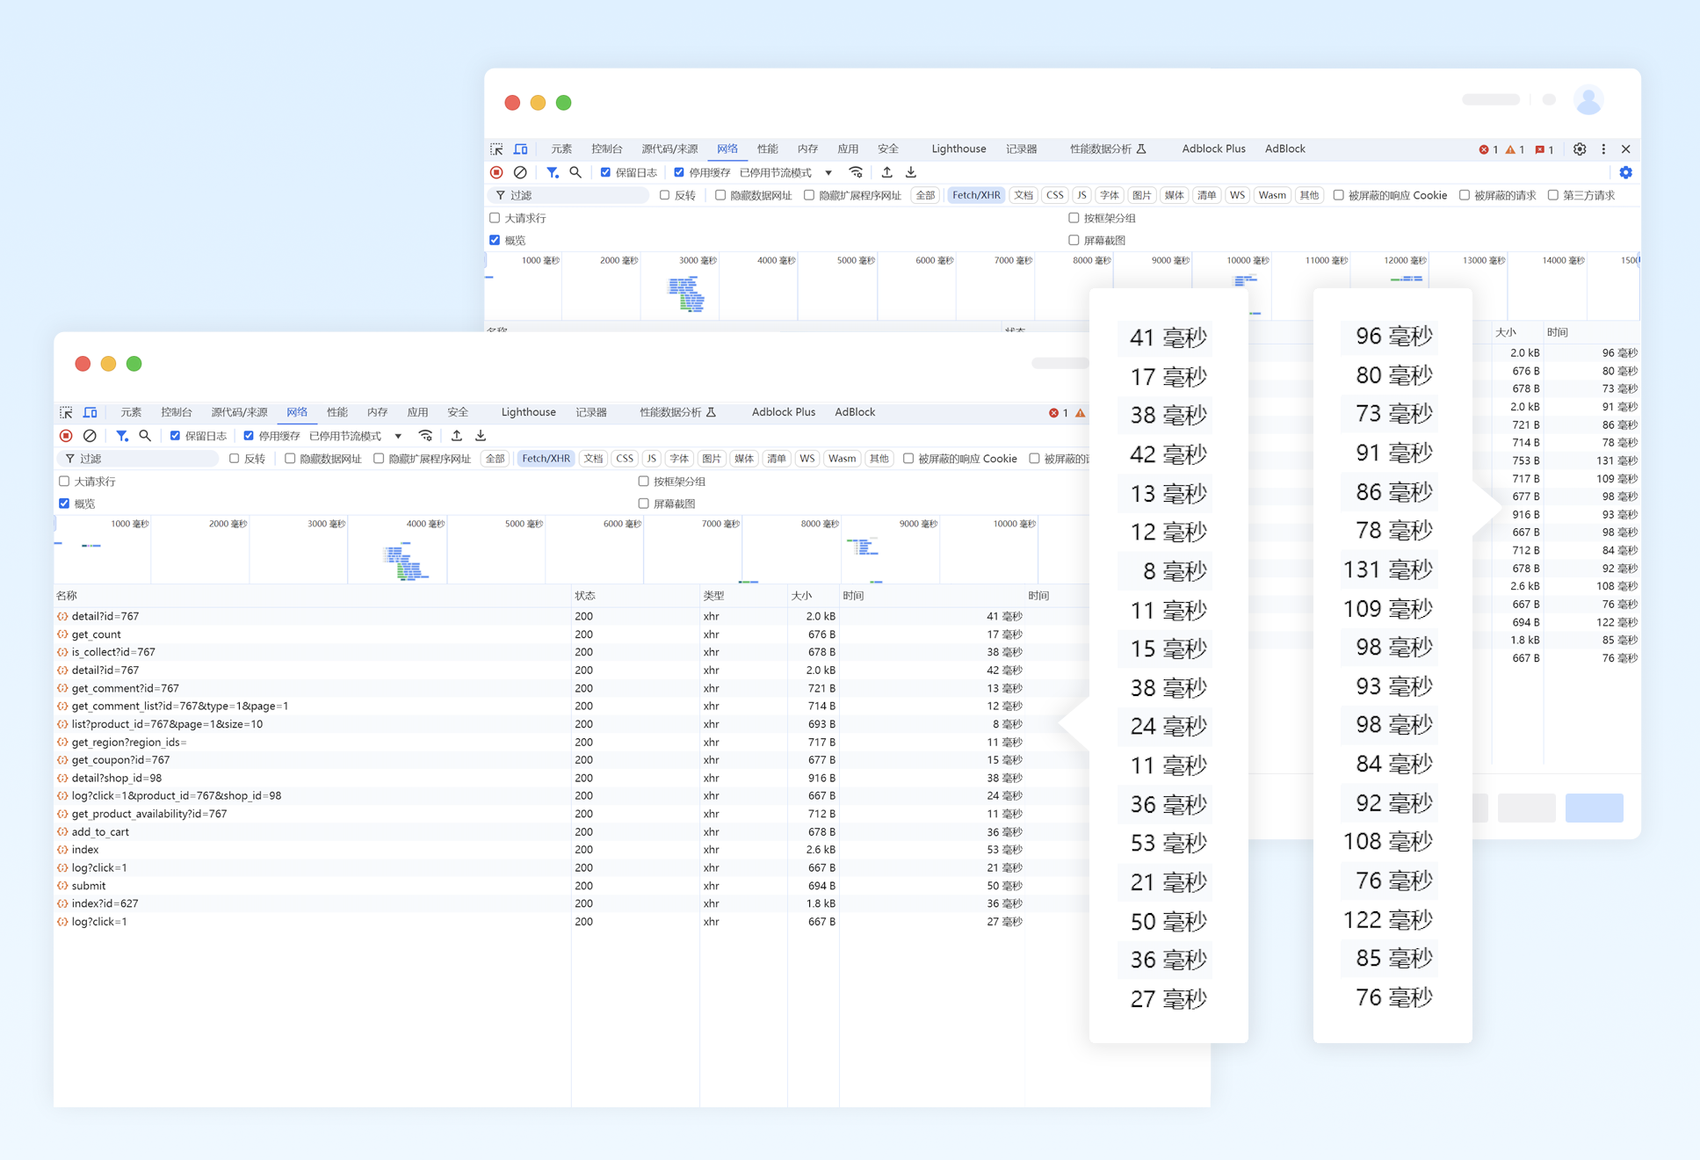The image size is (1700, 1160).
Task: Open the network conditions wifi icon in the back window
Action: coord(855,173)
